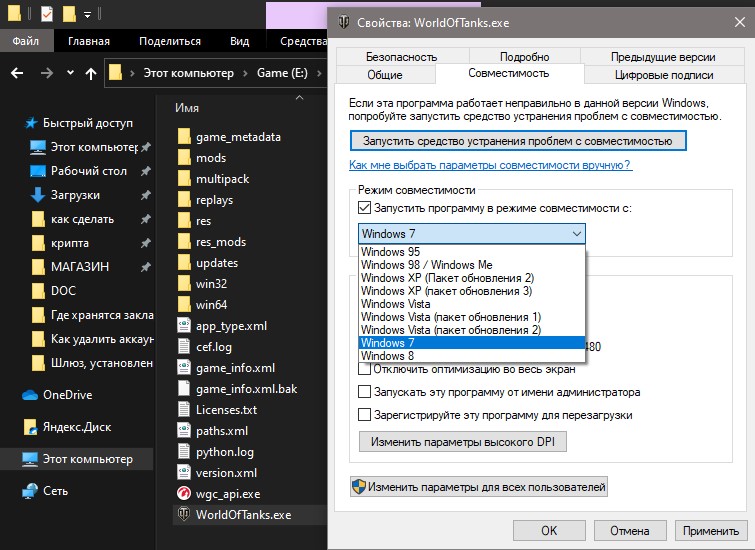Click the Licenses.txt file icon
The width and height of the screenshot is (755, 550).
click(184, 409)
